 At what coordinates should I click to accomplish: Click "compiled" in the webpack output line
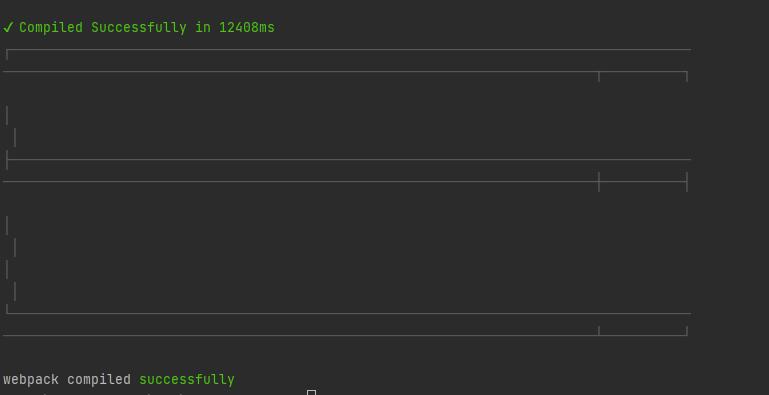click(99, 380)
